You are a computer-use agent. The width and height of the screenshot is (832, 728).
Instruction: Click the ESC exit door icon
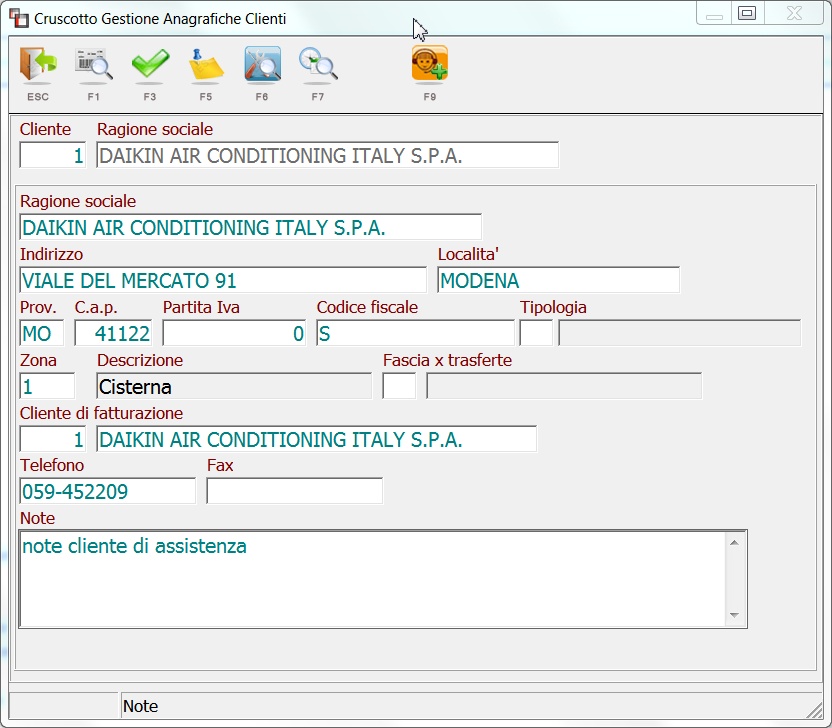click(x=38, y=65)
